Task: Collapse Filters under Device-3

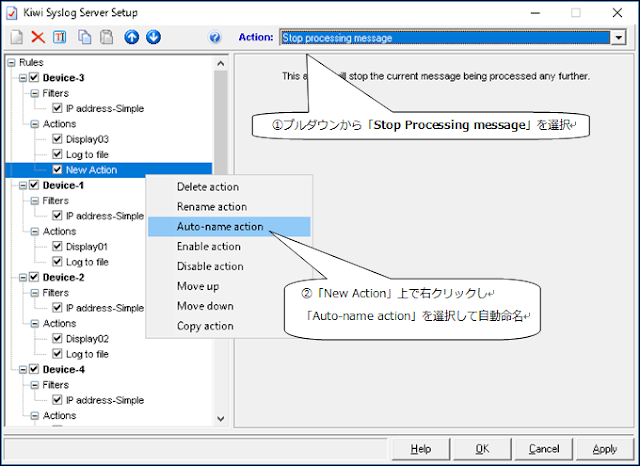Action: tap(35, 93)
